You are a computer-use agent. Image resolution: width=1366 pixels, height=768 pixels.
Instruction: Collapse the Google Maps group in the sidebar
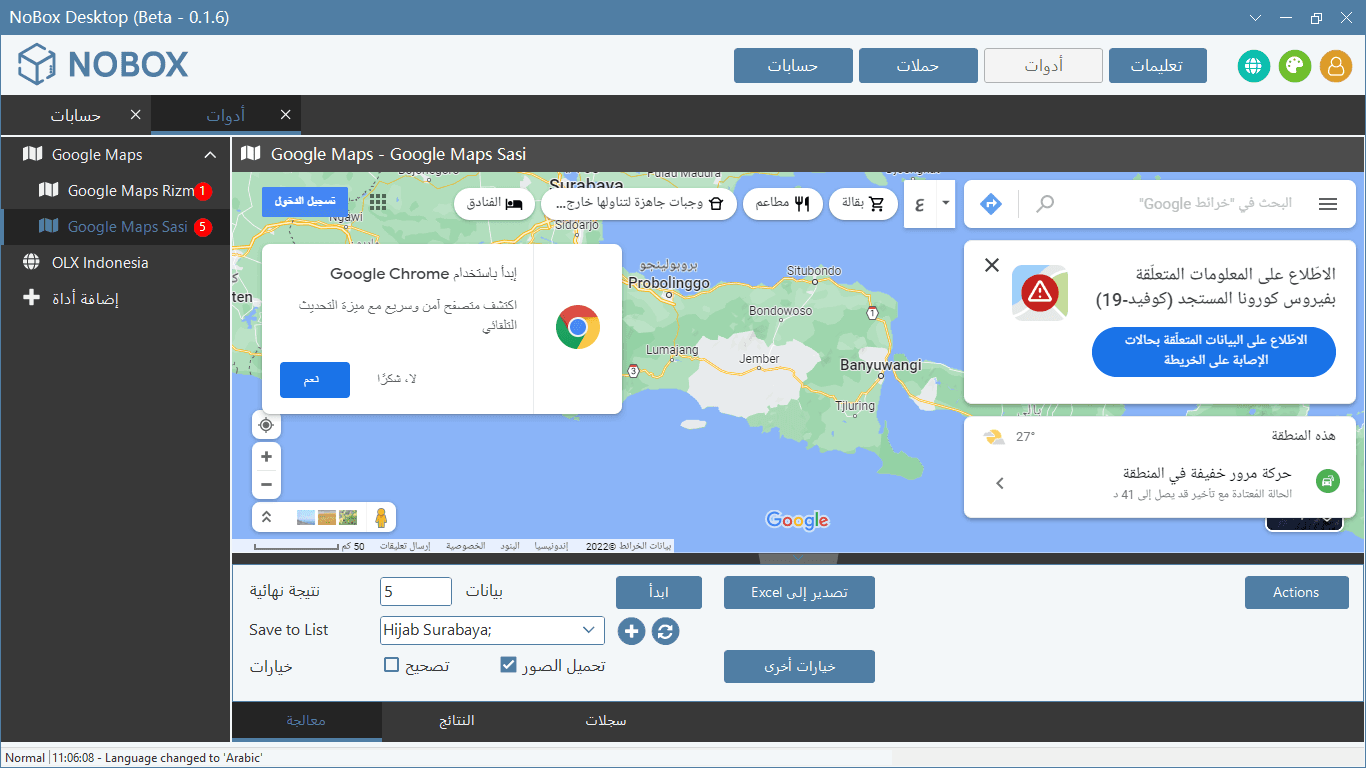209,154
